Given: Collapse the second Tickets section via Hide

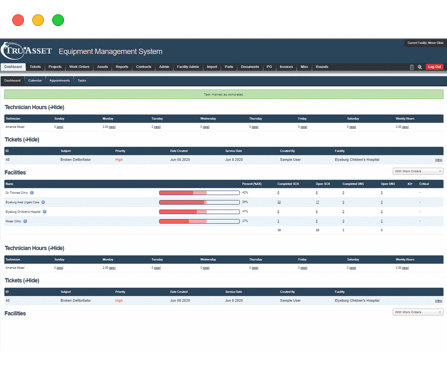Looking at the screenshot, I should [x=31, y=280].
